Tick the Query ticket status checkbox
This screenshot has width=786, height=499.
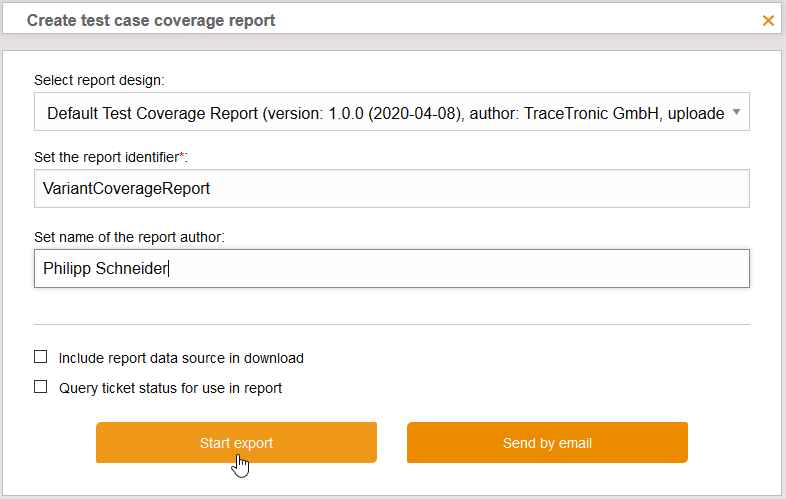(41, 387)
